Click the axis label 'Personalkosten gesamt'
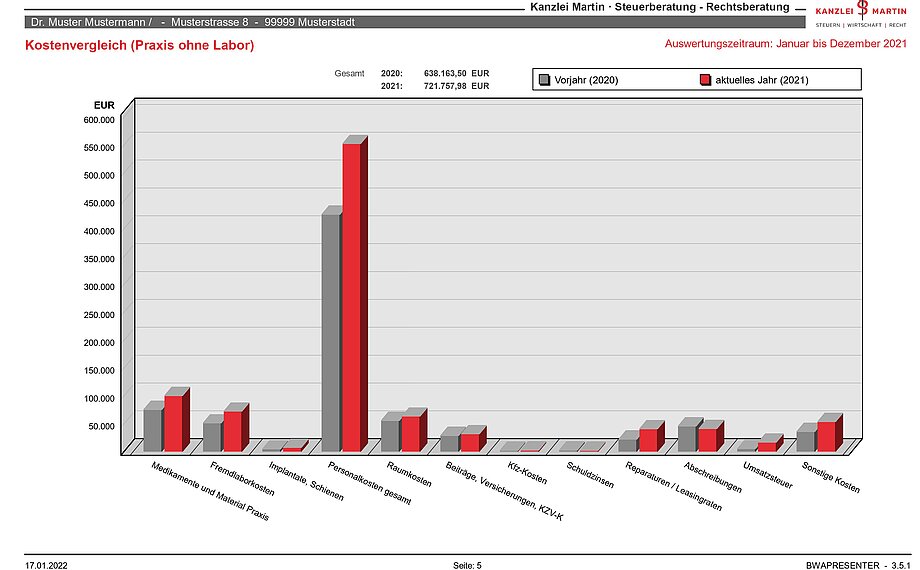920x570 pixels. (x=370, y=483)
